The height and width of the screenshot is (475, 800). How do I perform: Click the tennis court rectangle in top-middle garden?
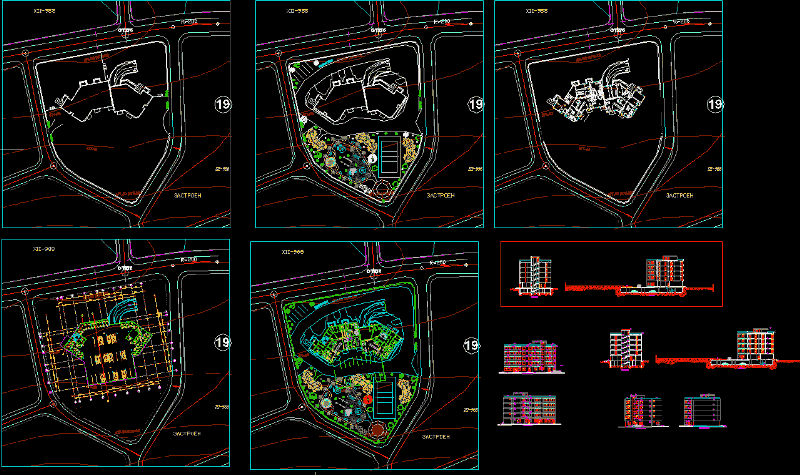tap(384, 156)
